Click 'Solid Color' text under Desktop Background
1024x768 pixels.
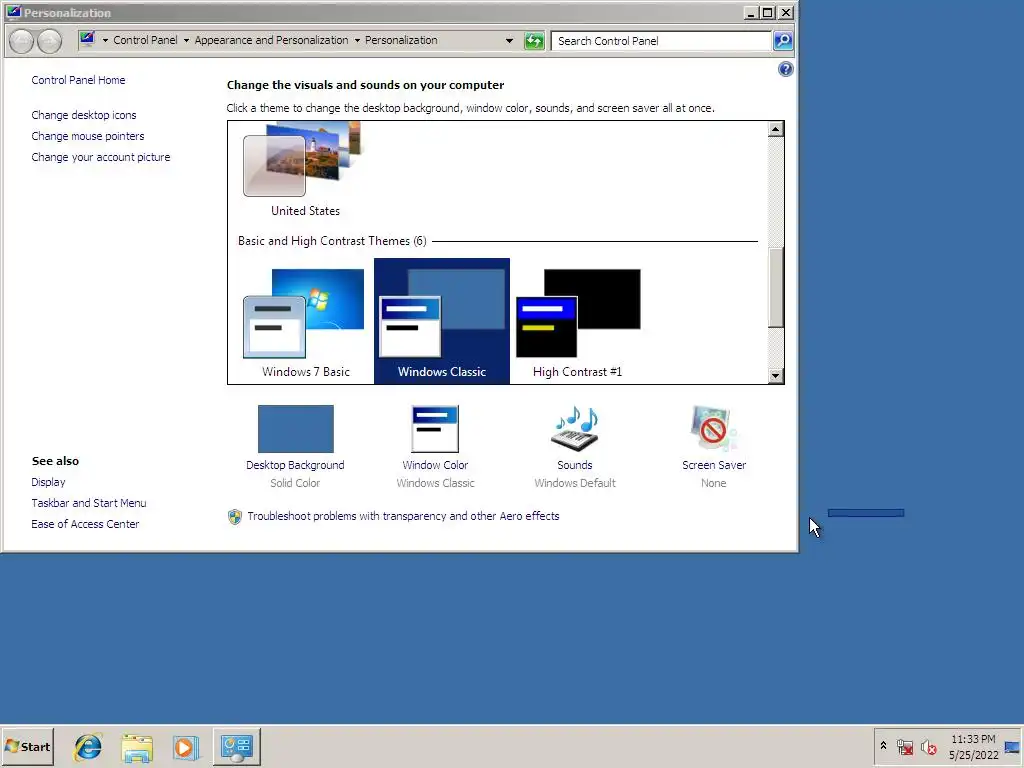(295, 483)
